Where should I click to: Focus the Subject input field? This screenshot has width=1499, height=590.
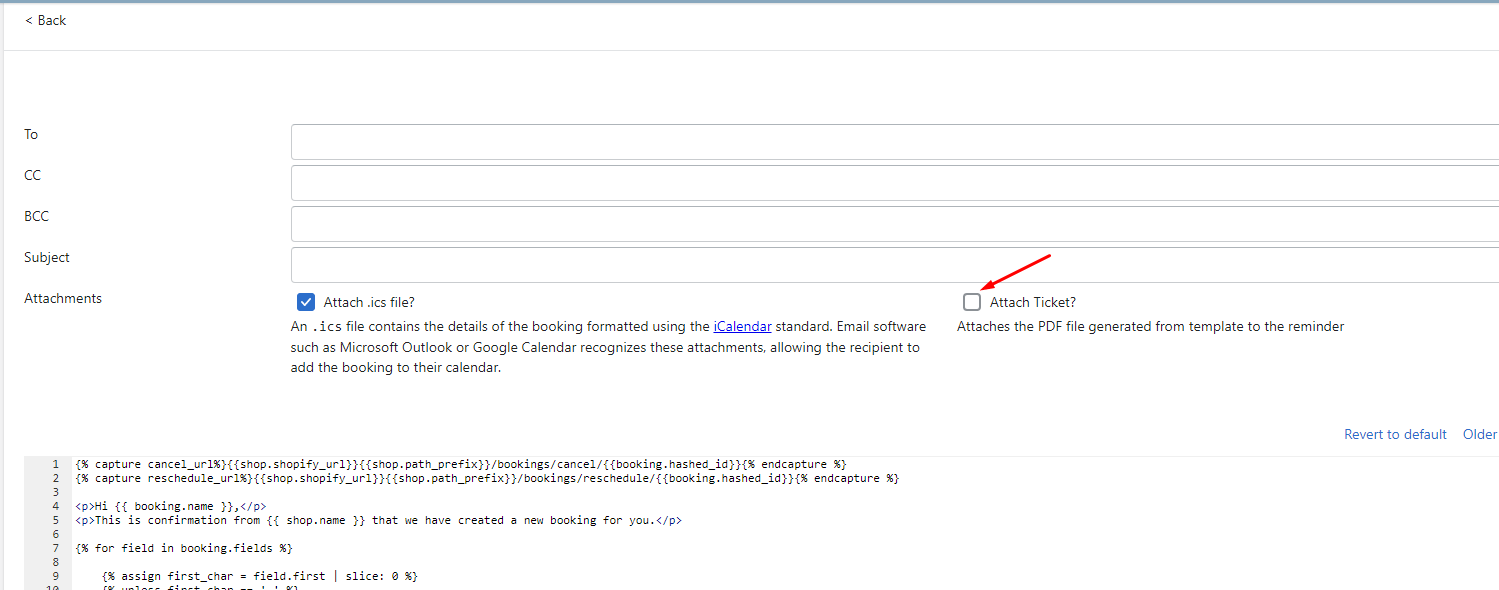point(895,265)
